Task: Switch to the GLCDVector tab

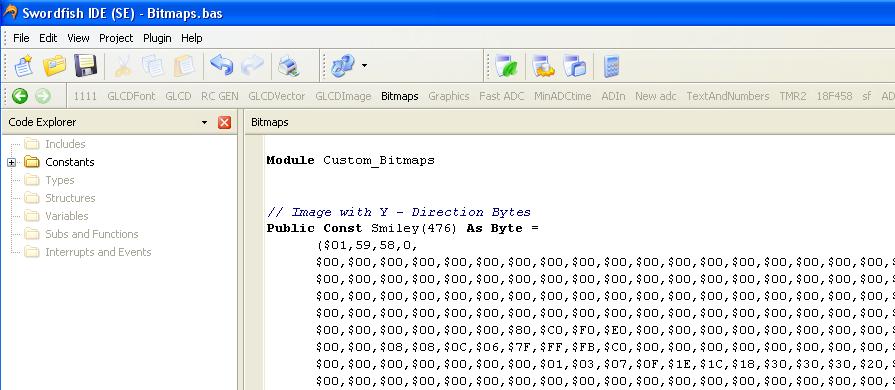Action: click(x=277, y=97)
